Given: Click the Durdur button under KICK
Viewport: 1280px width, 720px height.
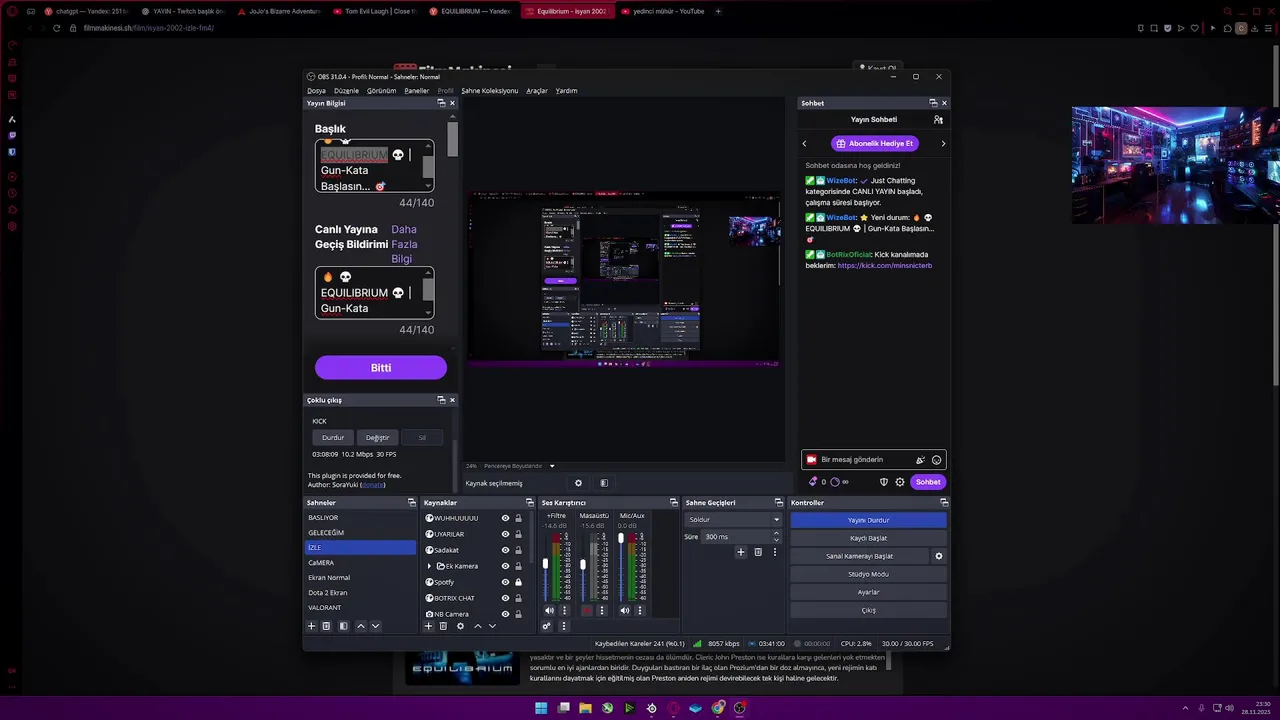Looking at the screenshot, I should 333,437.
